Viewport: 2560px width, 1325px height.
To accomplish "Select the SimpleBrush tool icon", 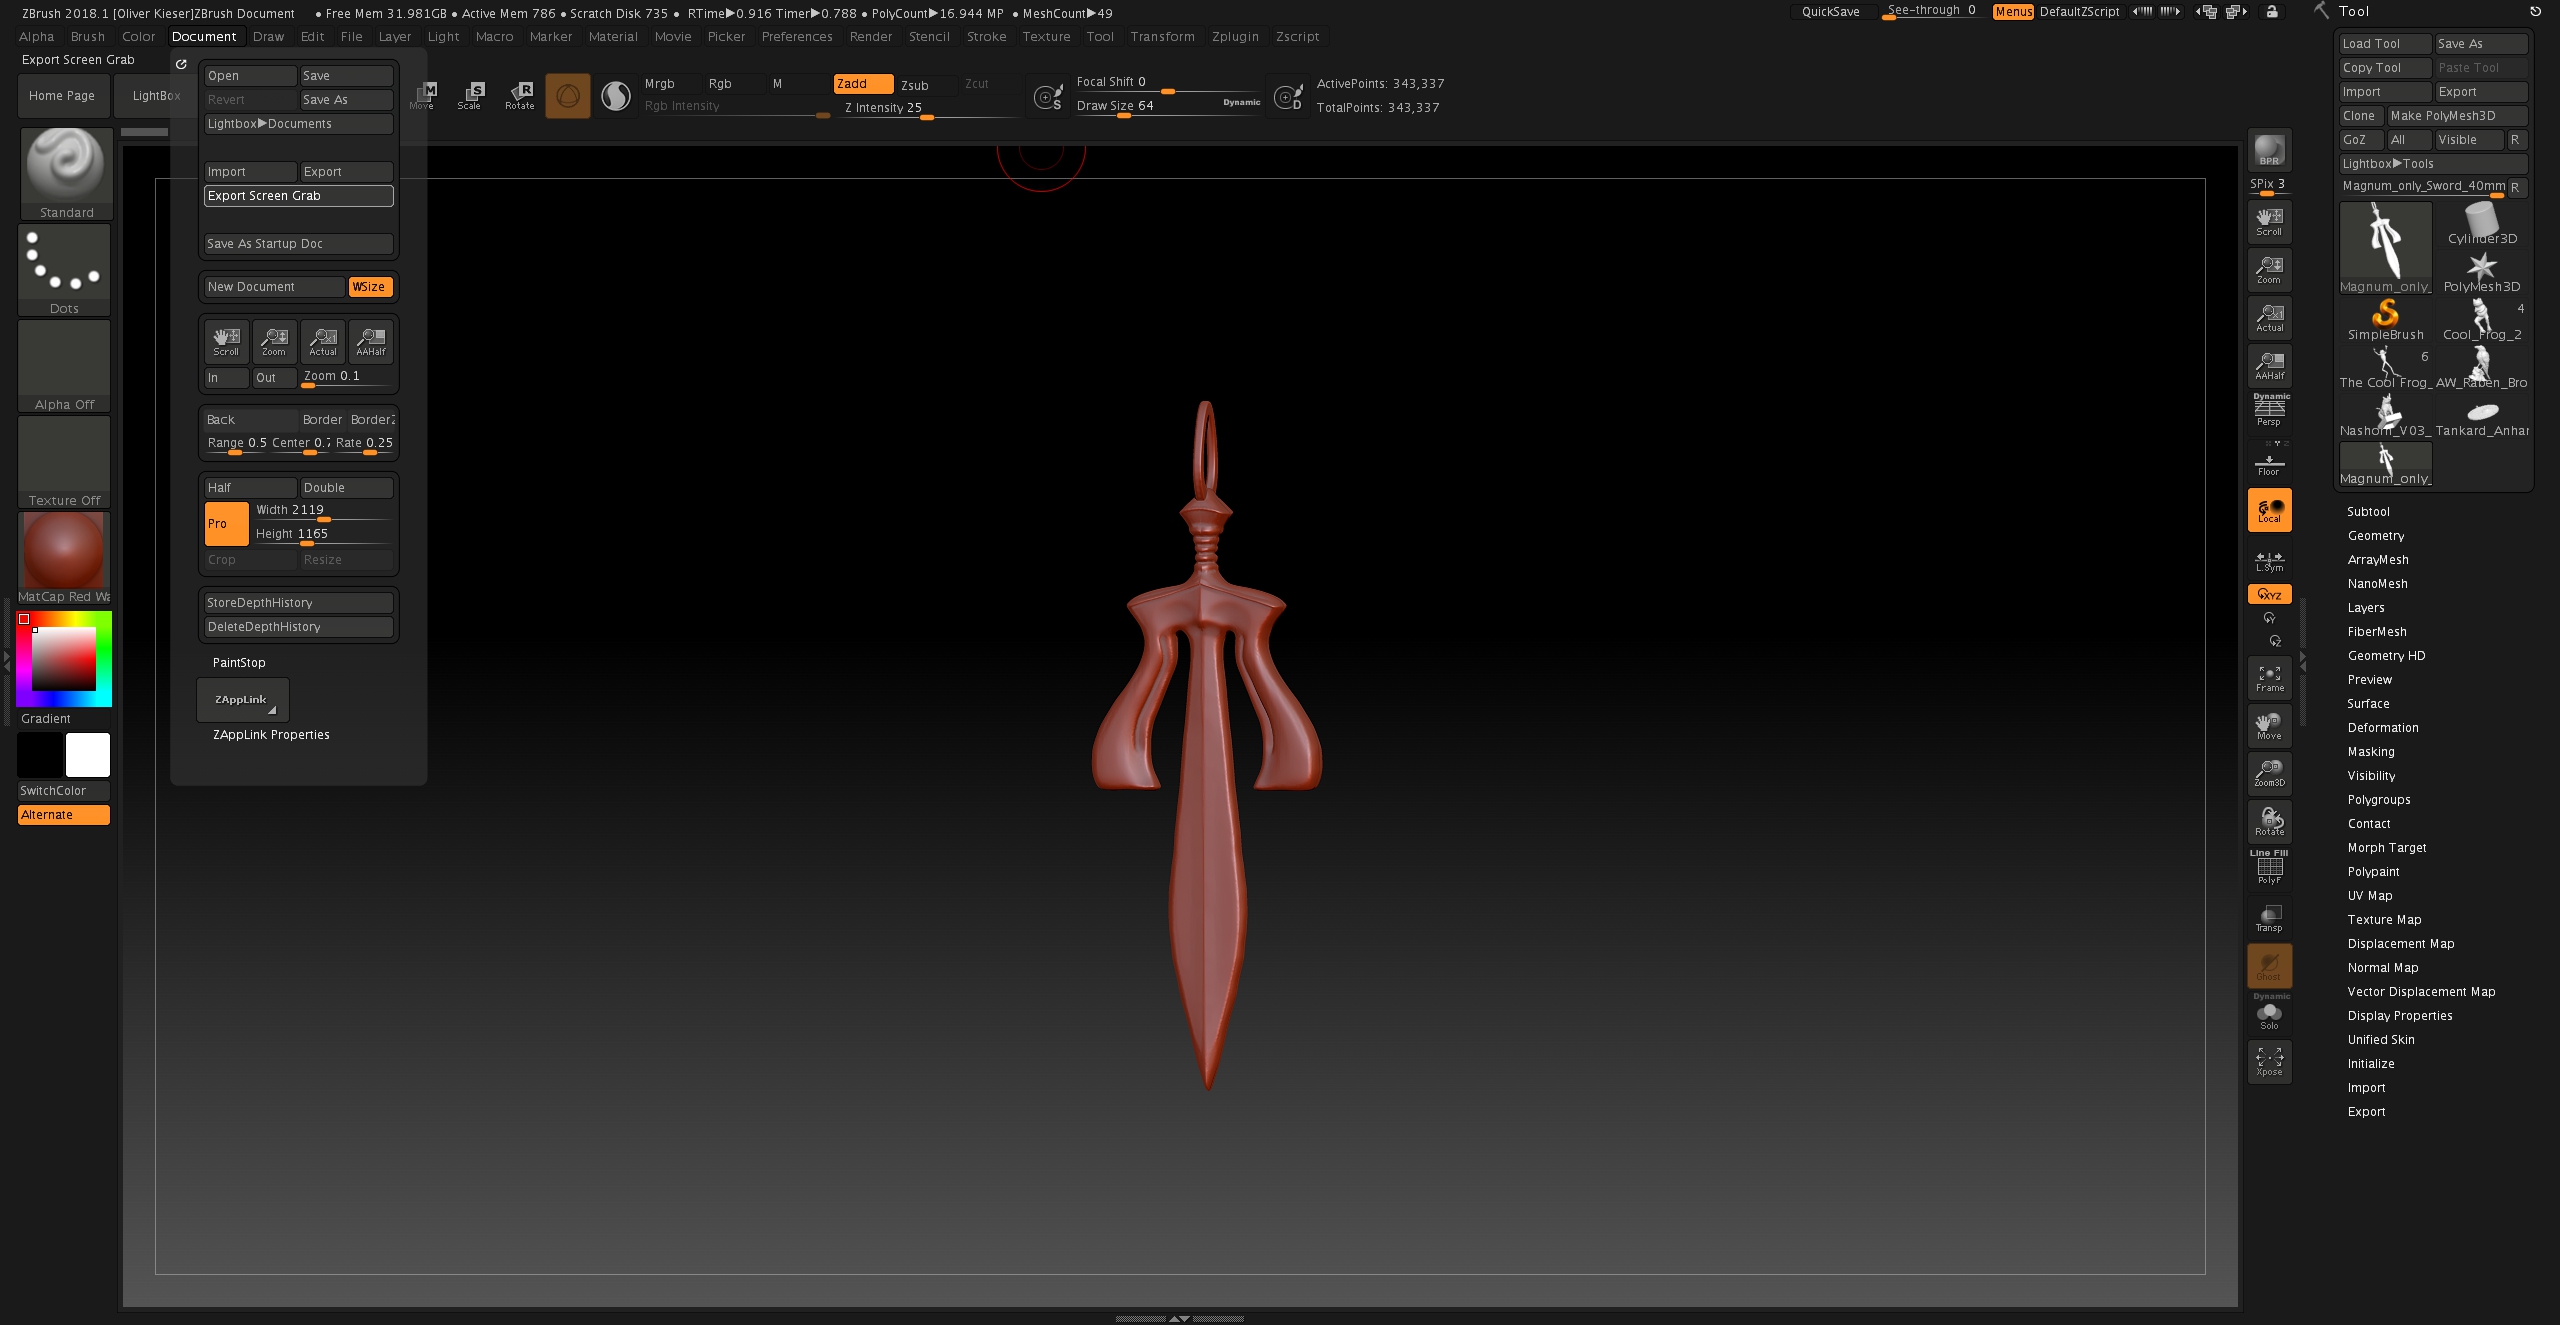I will pyautogui.click(x=2386, y=320).
